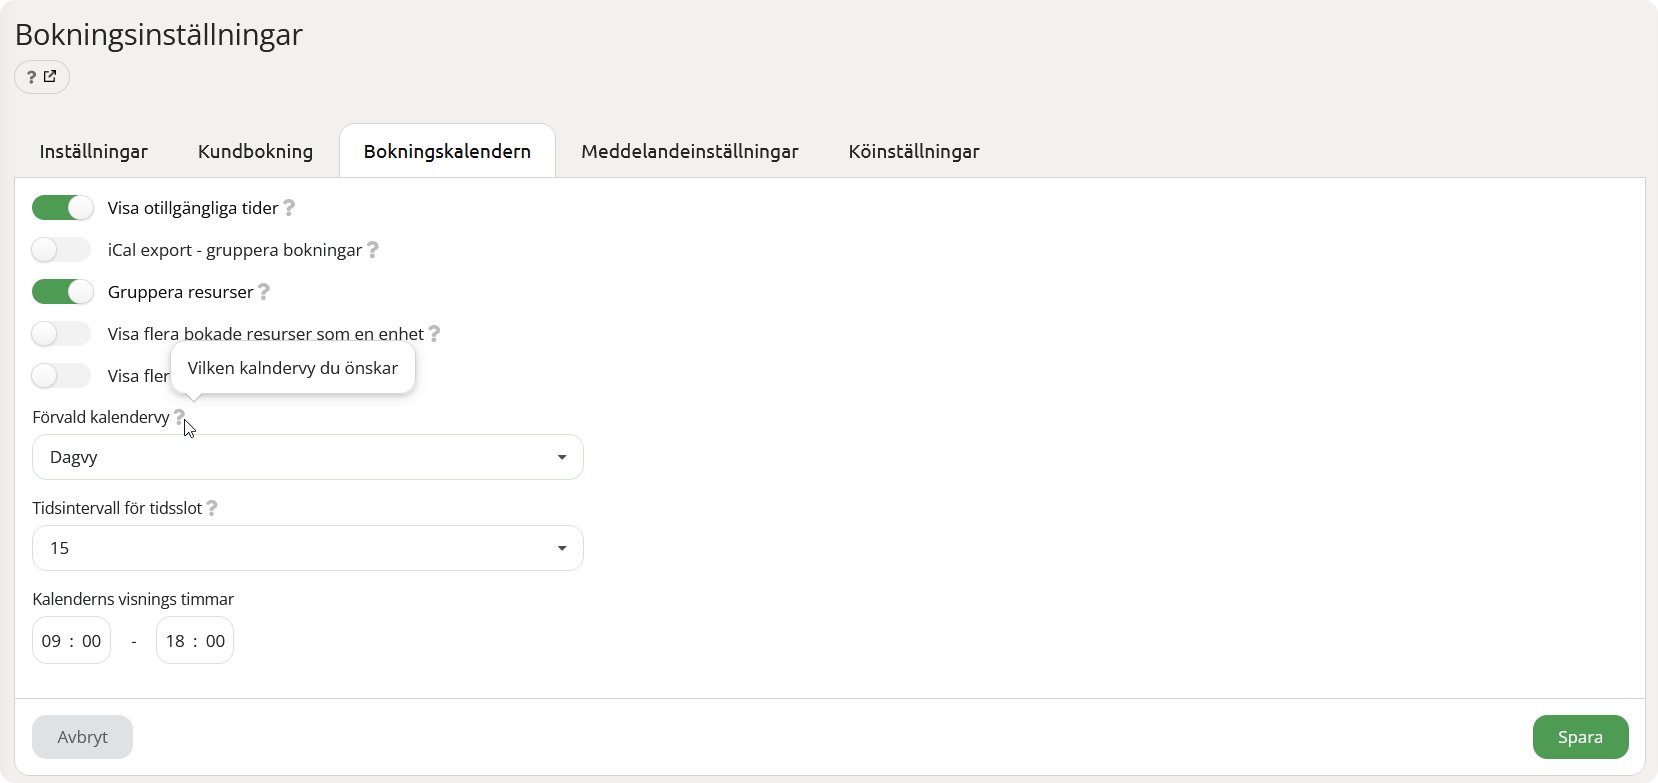The height and width of the screenshot is (783, 1658).
Task: Open the Meddelandeinställningar tab
Action: point(690,151)
